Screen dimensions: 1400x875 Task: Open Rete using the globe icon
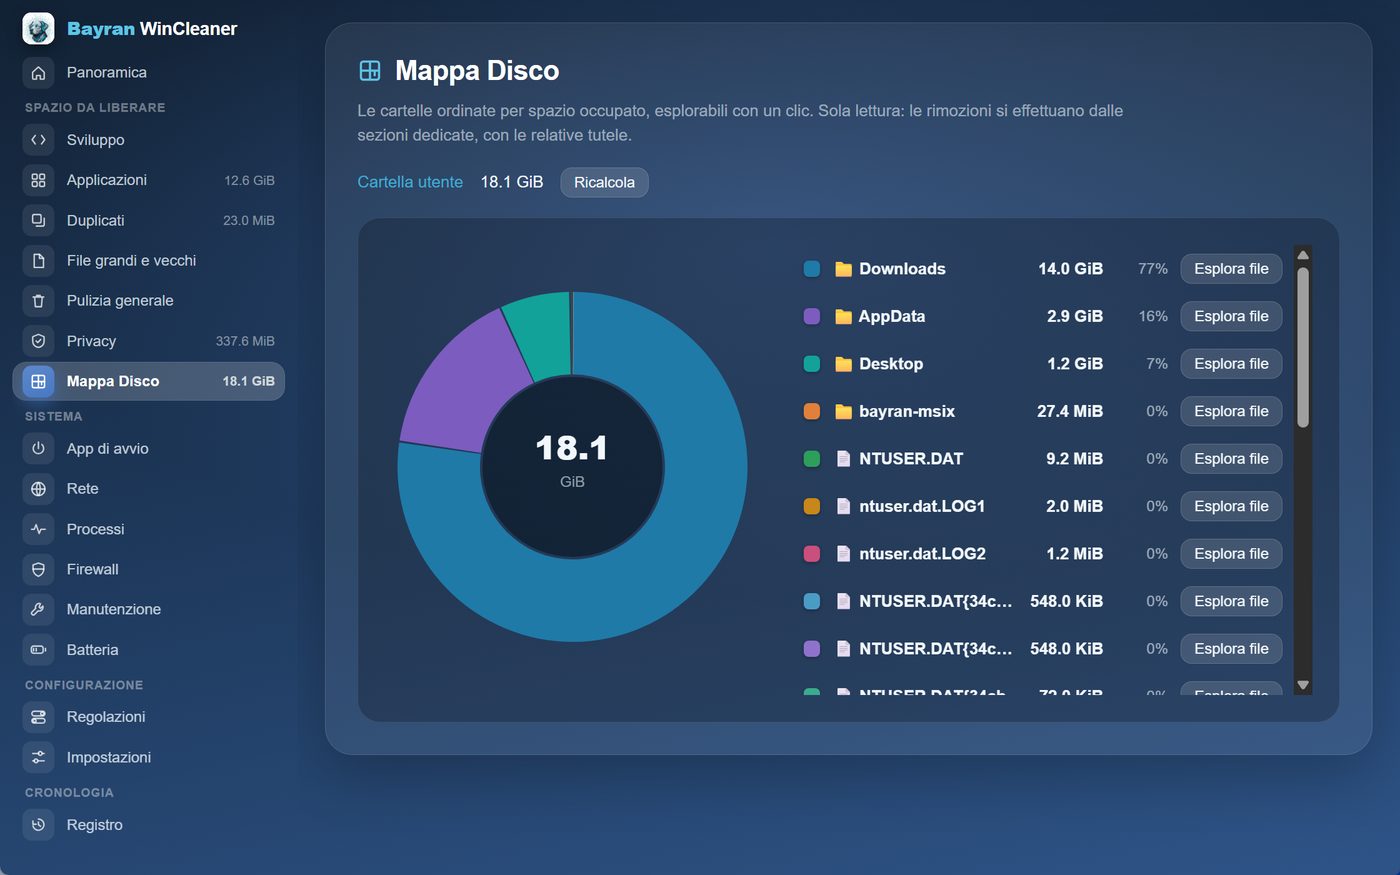(x=38, y=489)
